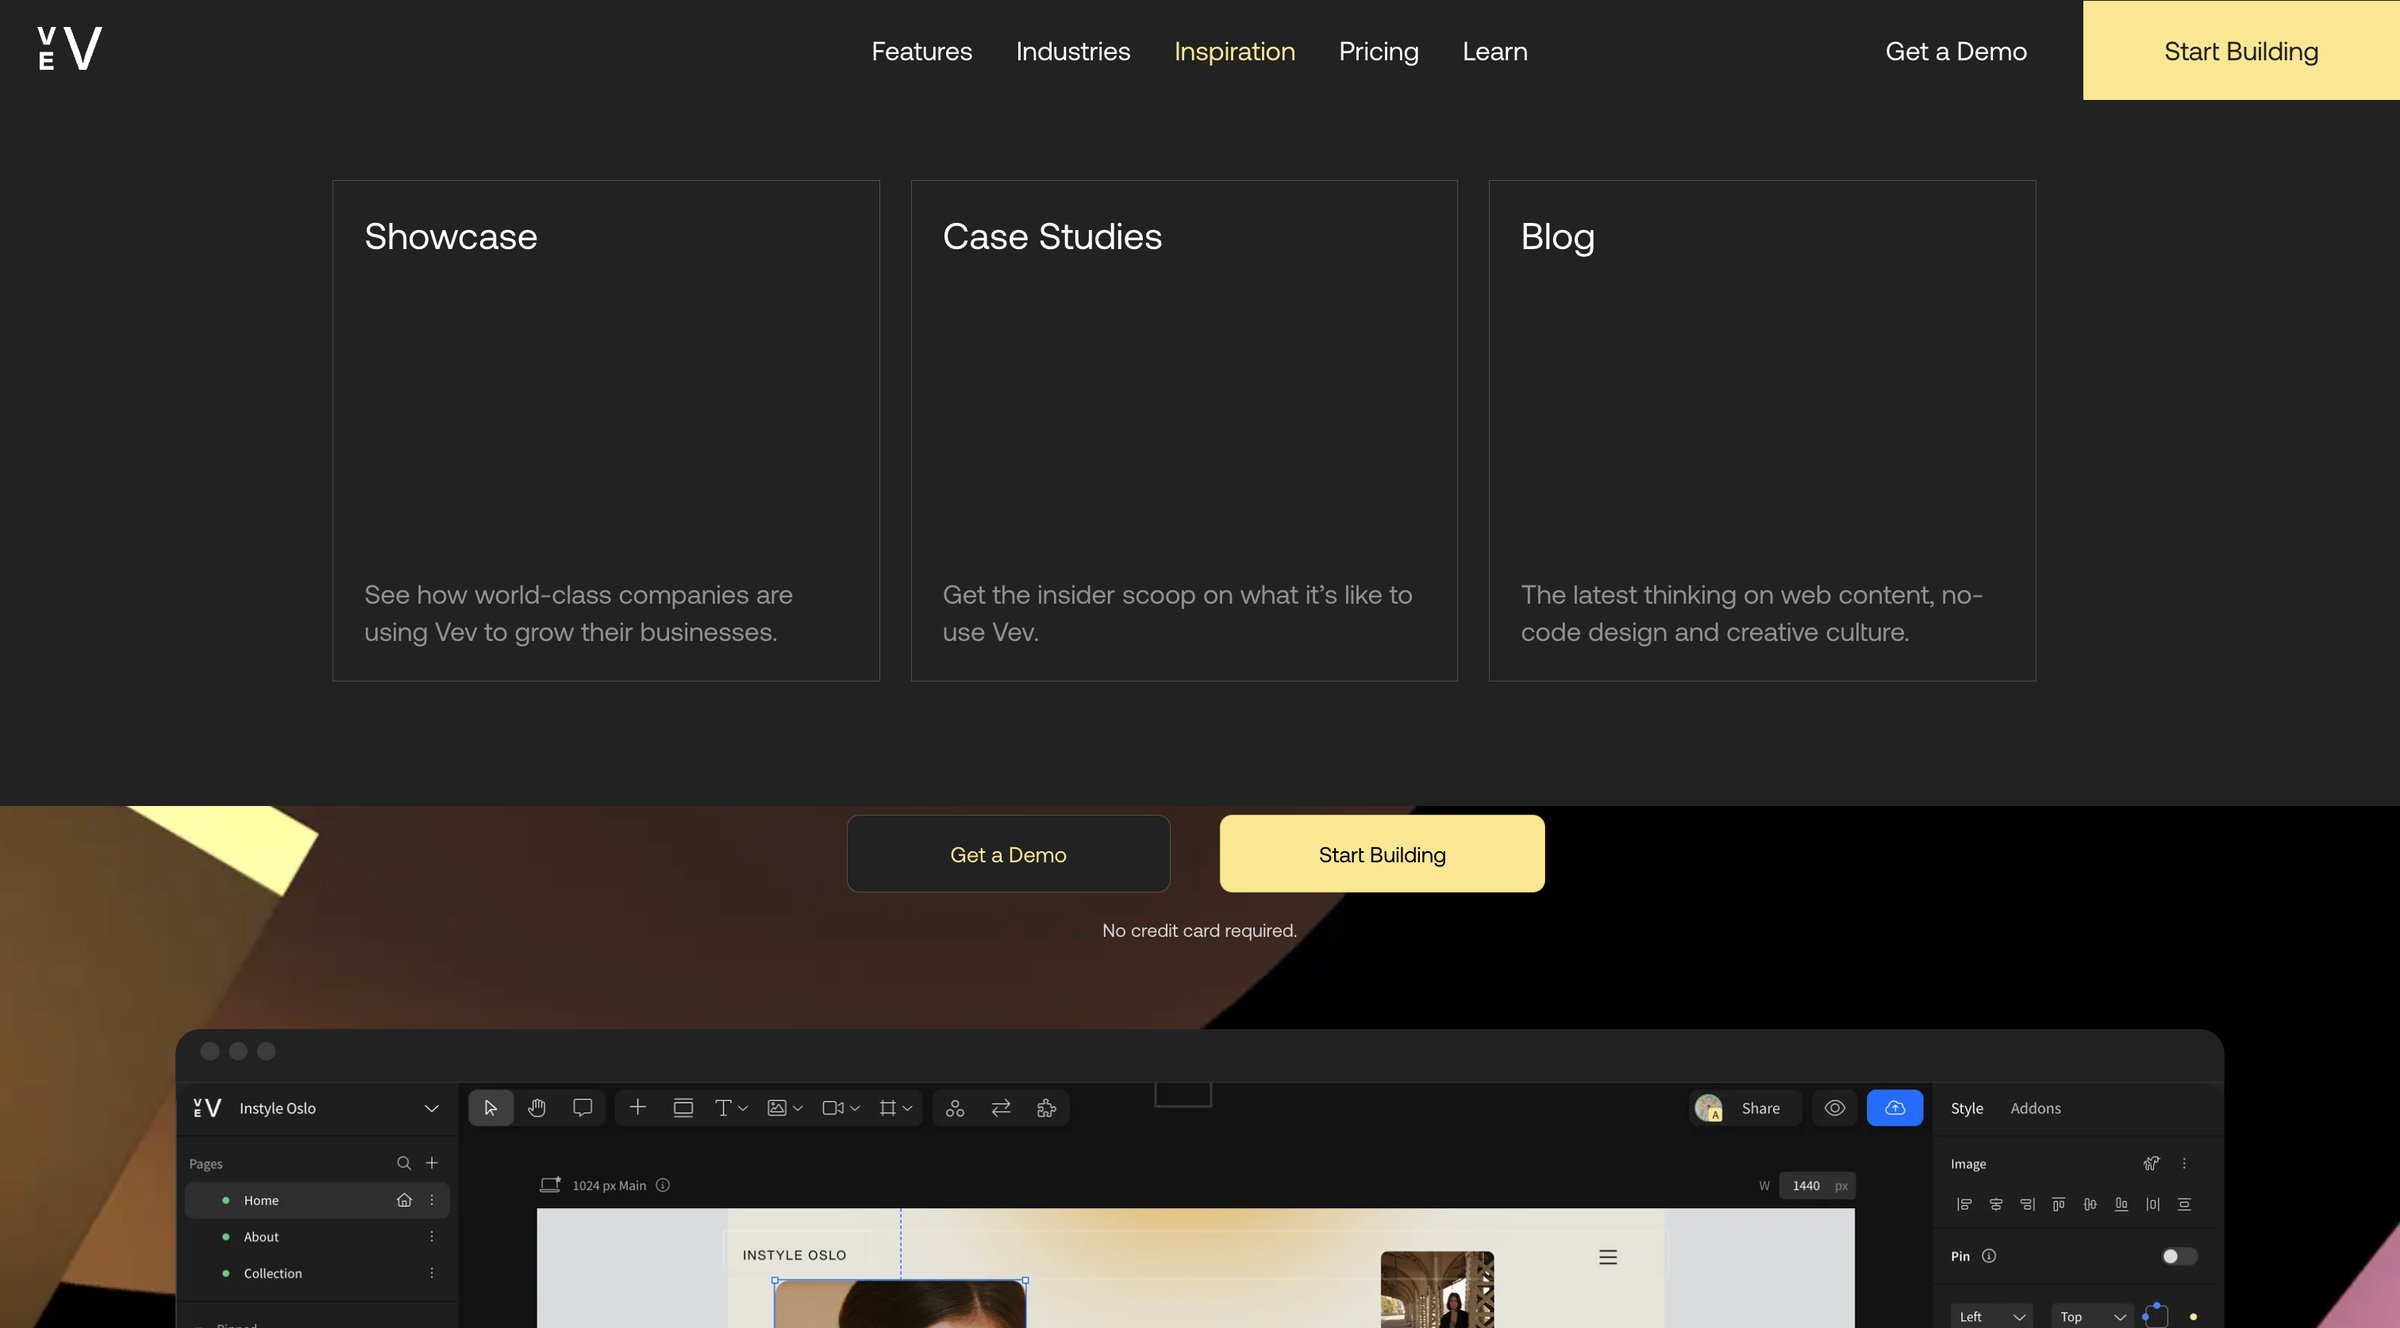Viewport: 2400px width, 1328px height.
Task: Click the align vertical center icon
Action: [2090, 1204]
